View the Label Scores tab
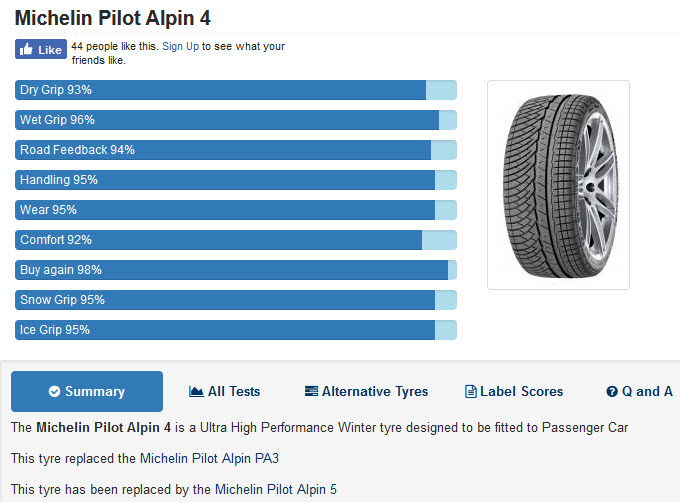680x502 pixels. 514,391
